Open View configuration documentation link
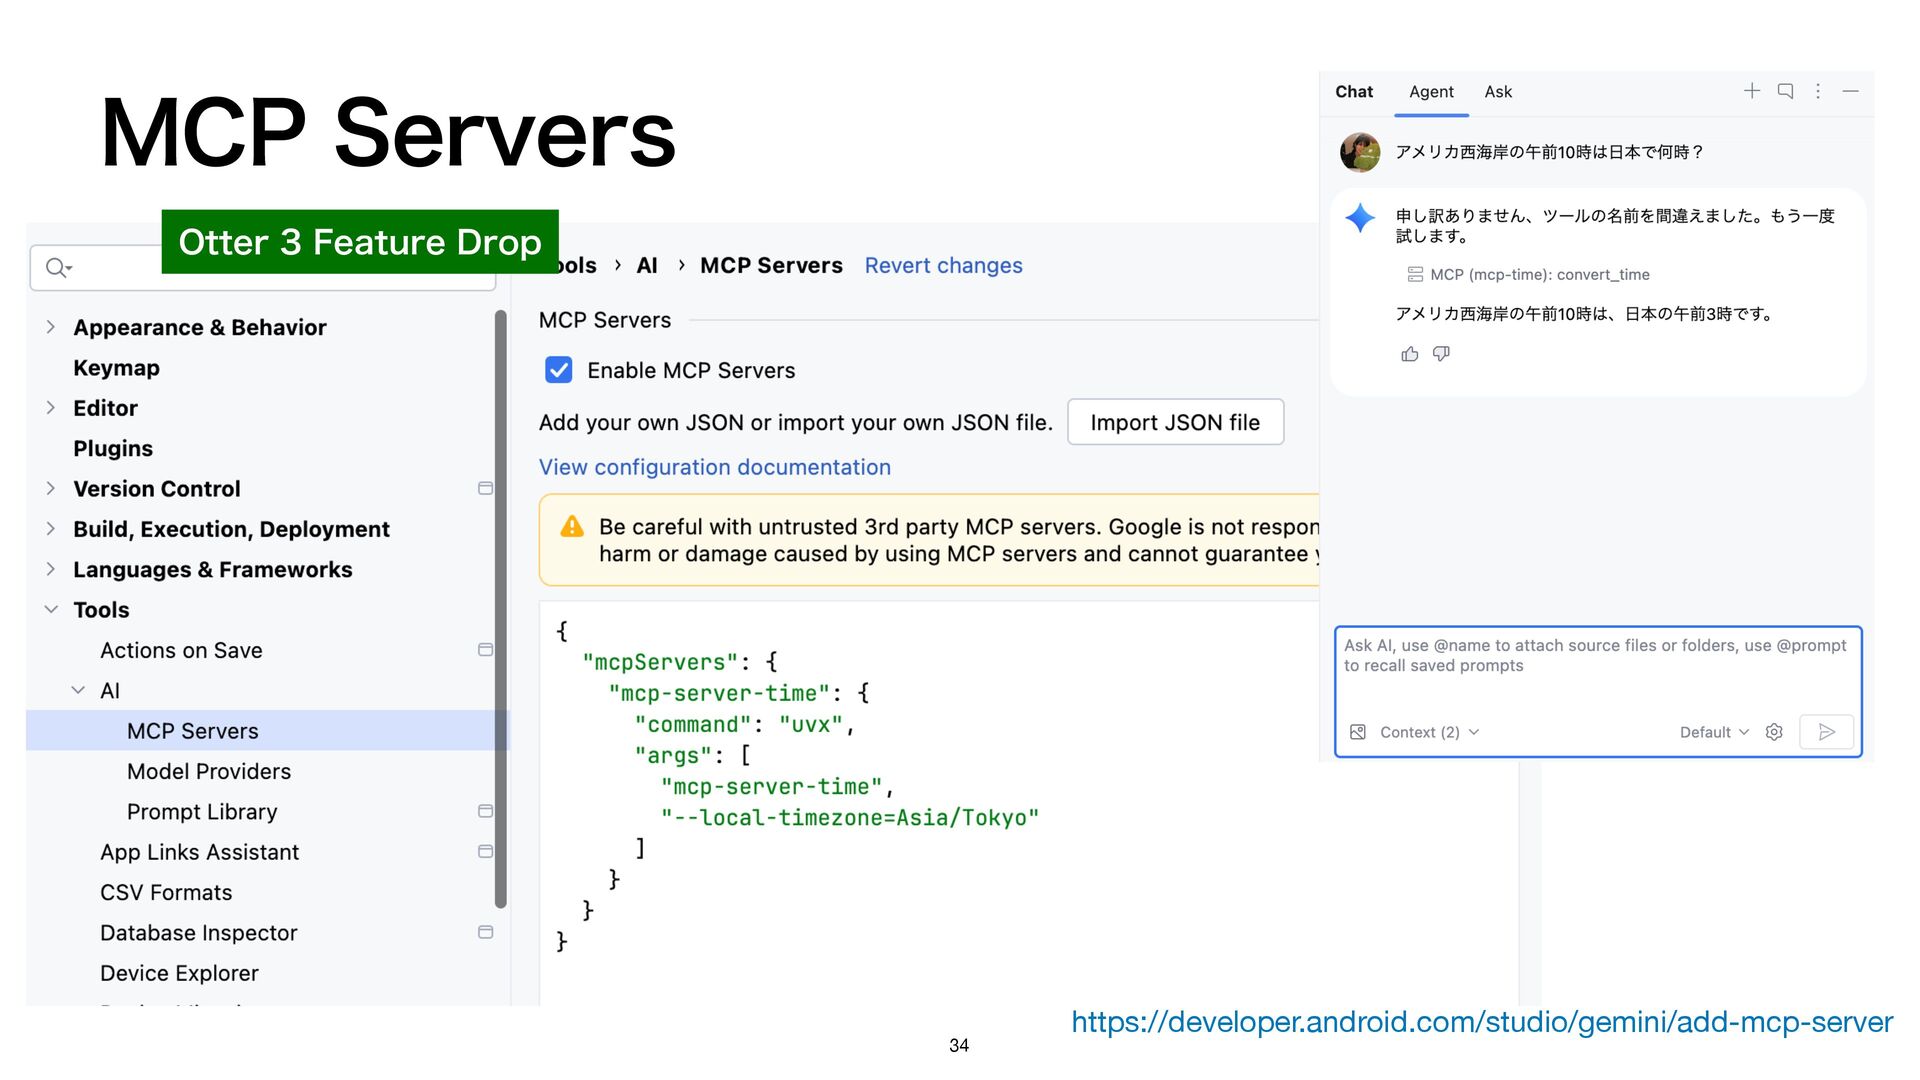Viewport: 1920px width, 1080px height. [x=714, y=467]
